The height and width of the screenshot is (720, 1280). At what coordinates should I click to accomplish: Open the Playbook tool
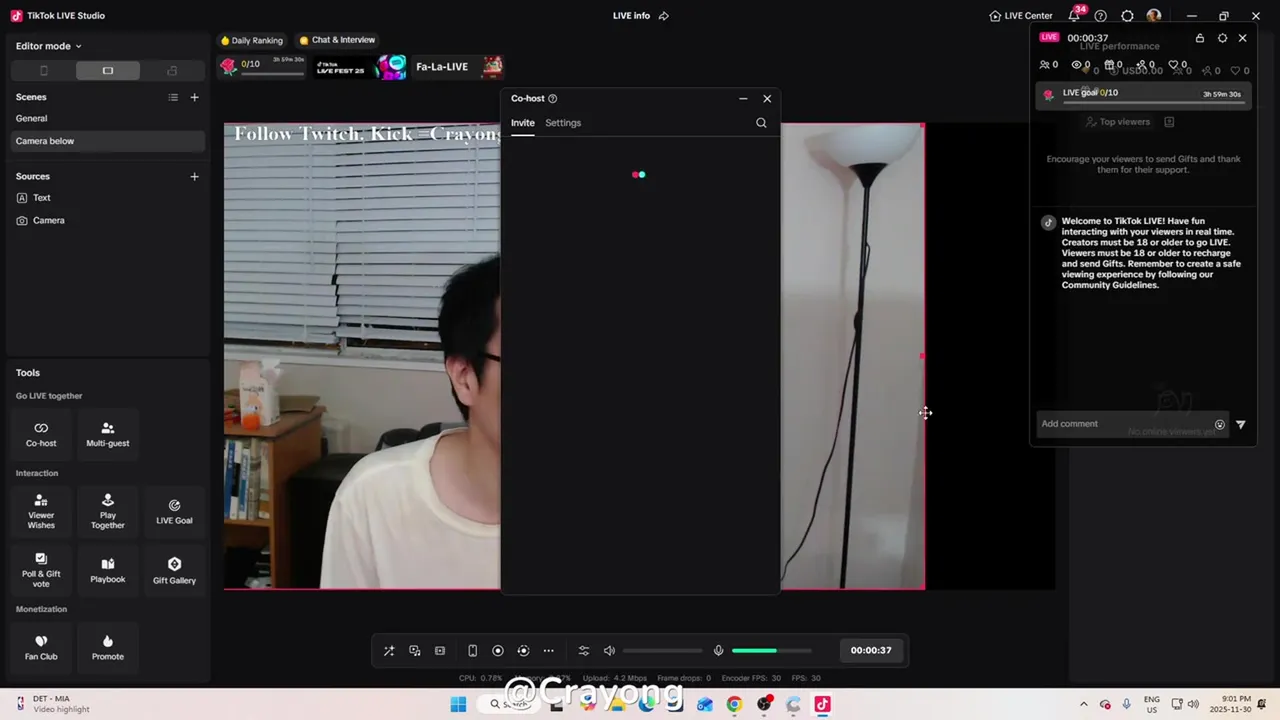point(108,570)
